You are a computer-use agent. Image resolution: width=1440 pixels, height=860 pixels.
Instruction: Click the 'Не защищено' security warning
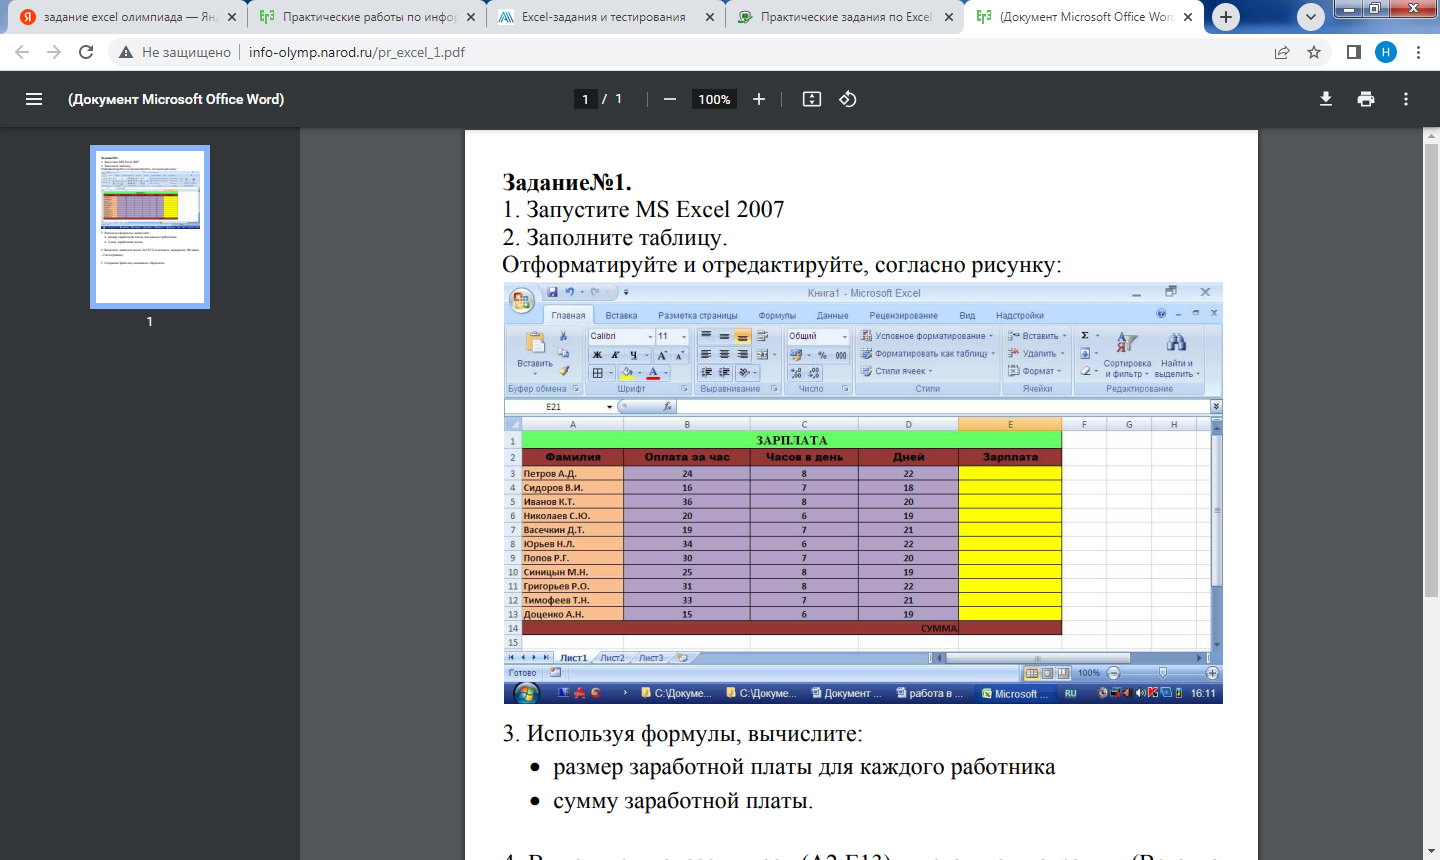click(x=175, y=52)
